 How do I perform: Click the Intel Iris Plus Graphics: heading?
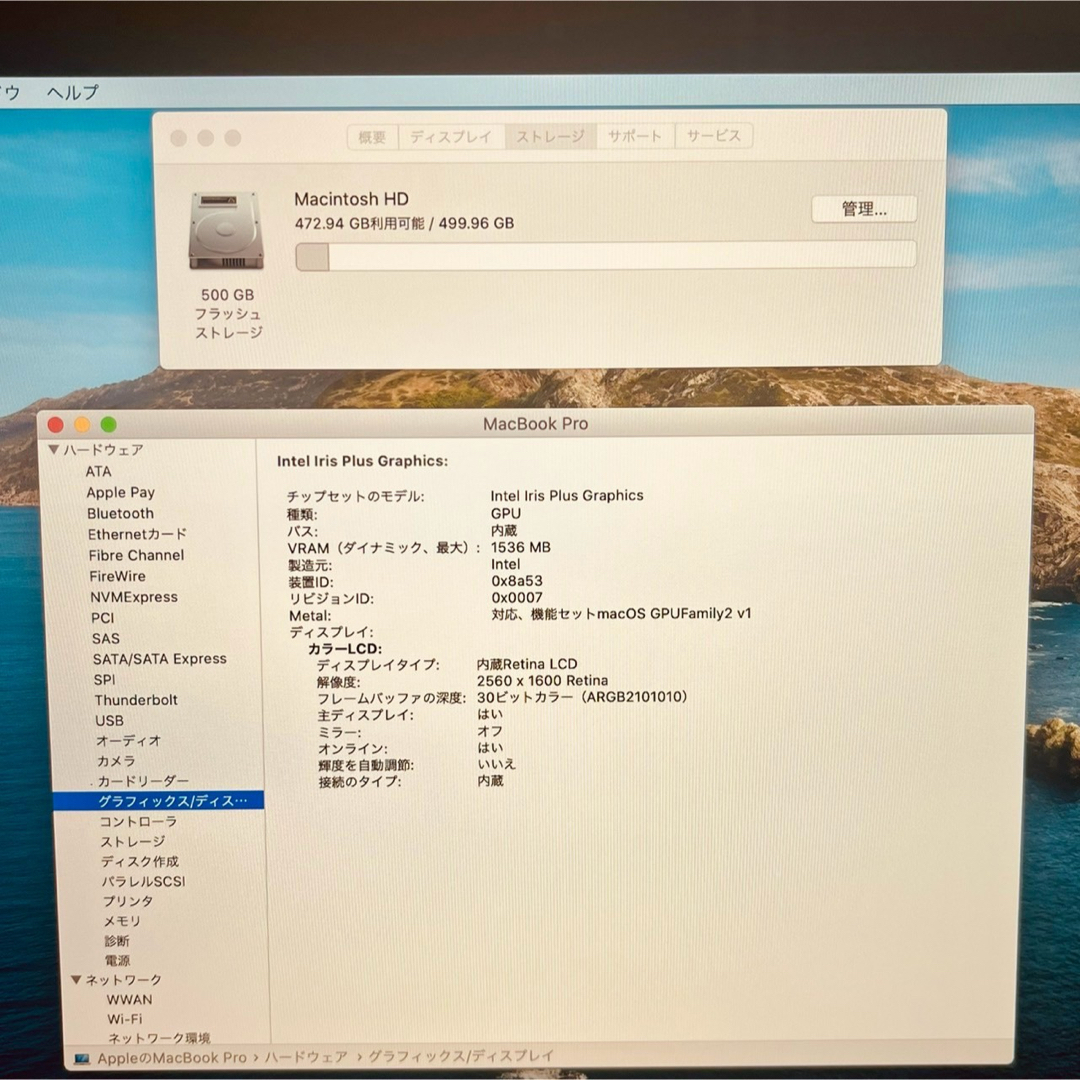pyautogui.click(x=362, y=461)
